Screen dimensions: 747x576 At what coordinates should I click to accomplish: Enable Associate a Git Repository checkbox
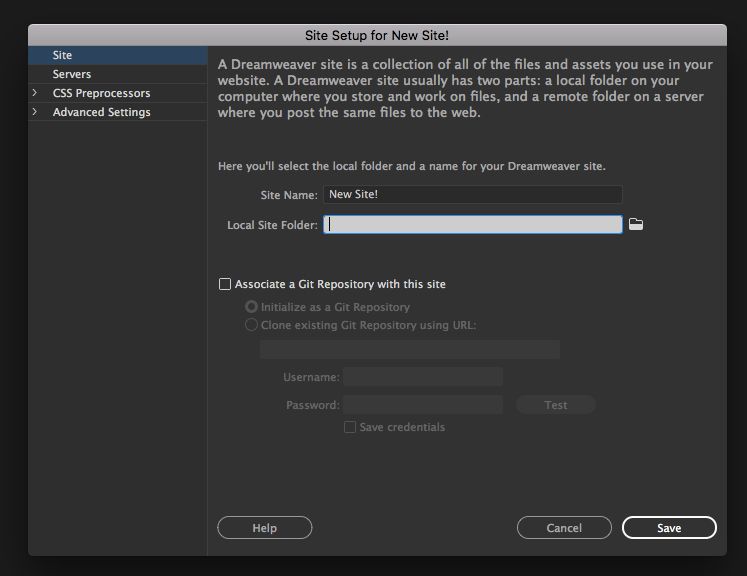[x=224, y=284]
